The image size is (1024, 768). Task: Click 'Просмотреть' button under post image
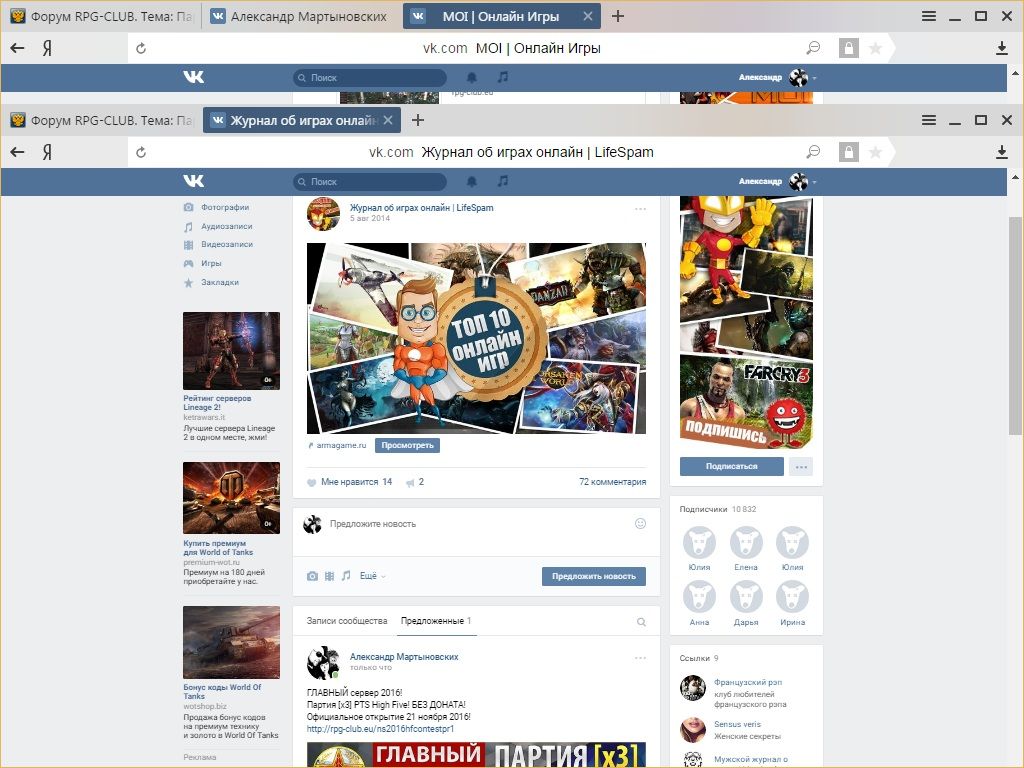coord(408,445)
